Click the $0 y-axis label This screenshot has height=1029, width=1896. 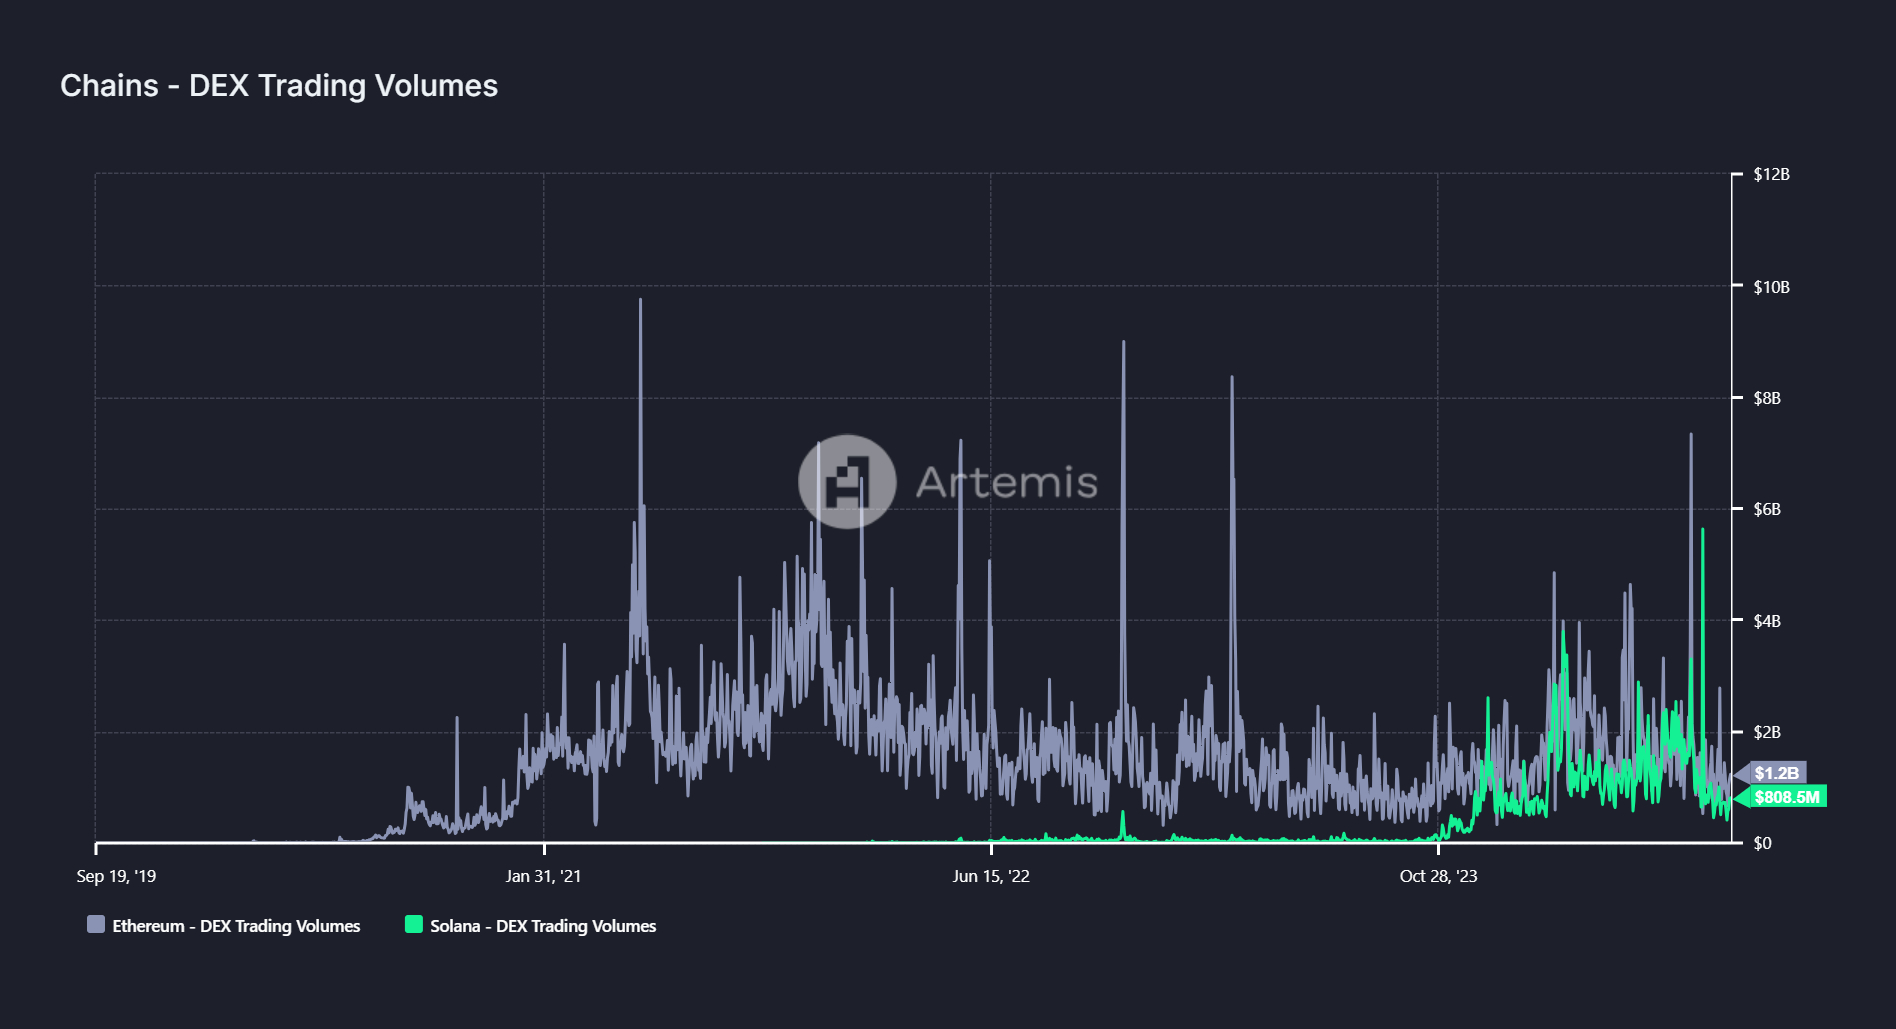coord(1762,843)
